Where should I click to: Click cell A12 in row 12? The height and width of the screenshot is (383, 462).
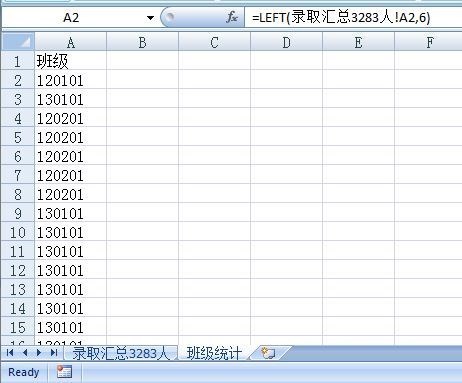pos(70,270)
